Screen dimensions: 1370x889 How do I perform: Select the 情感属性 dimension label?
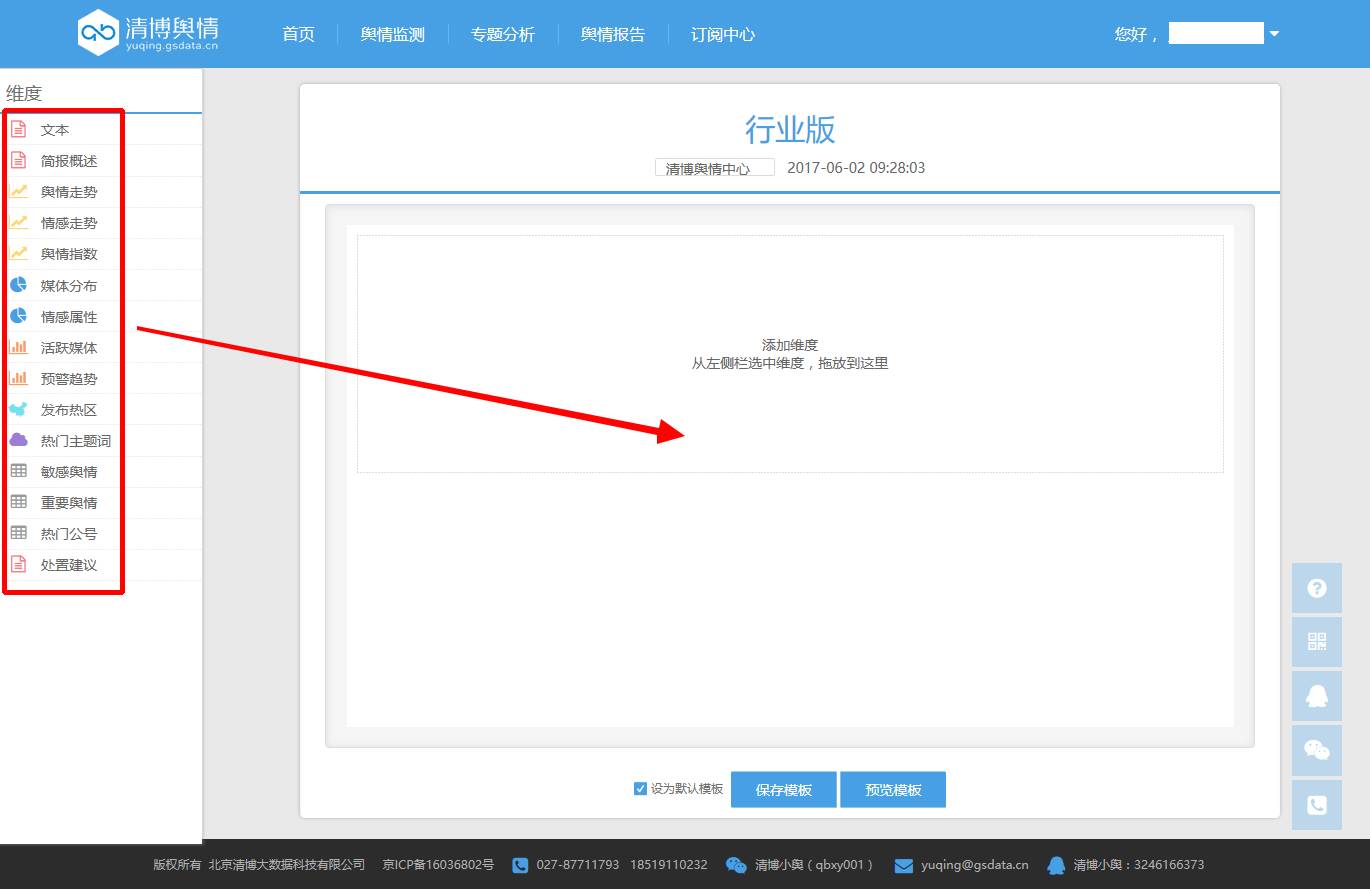coord(69,317)
